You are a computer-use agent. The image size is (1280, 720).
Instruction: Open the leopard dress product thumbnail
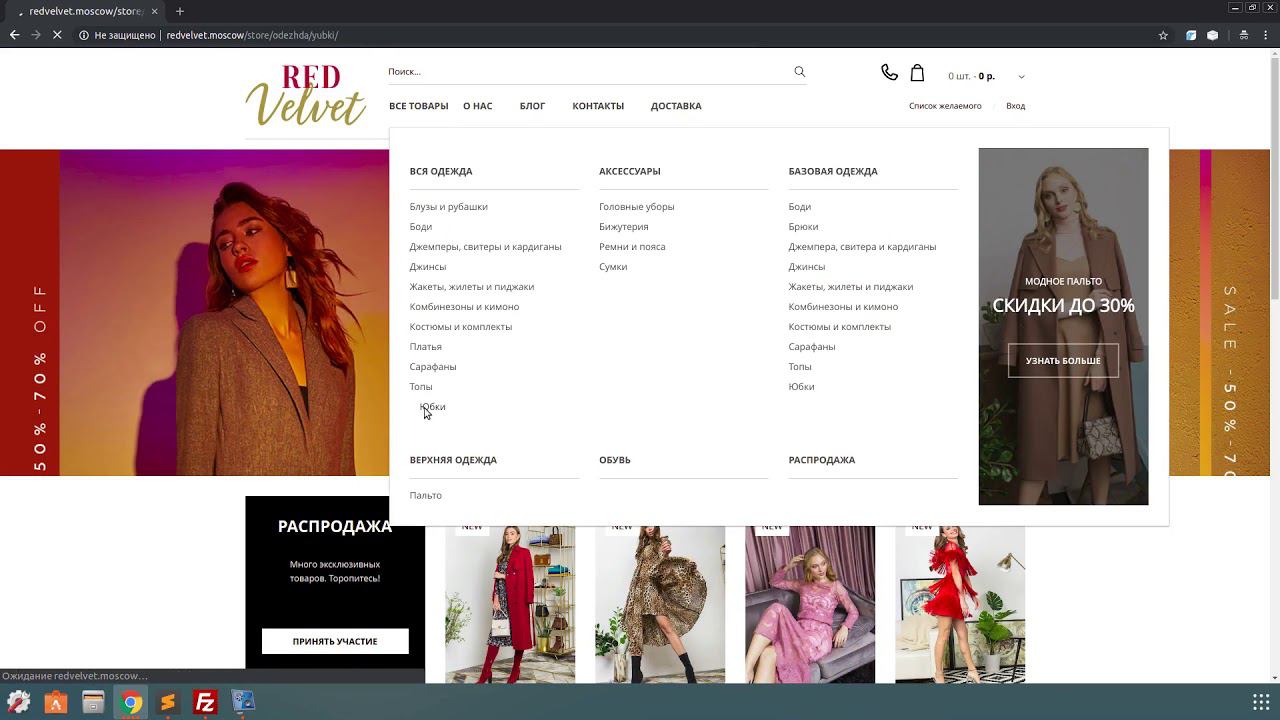click(x=660, y=604)
